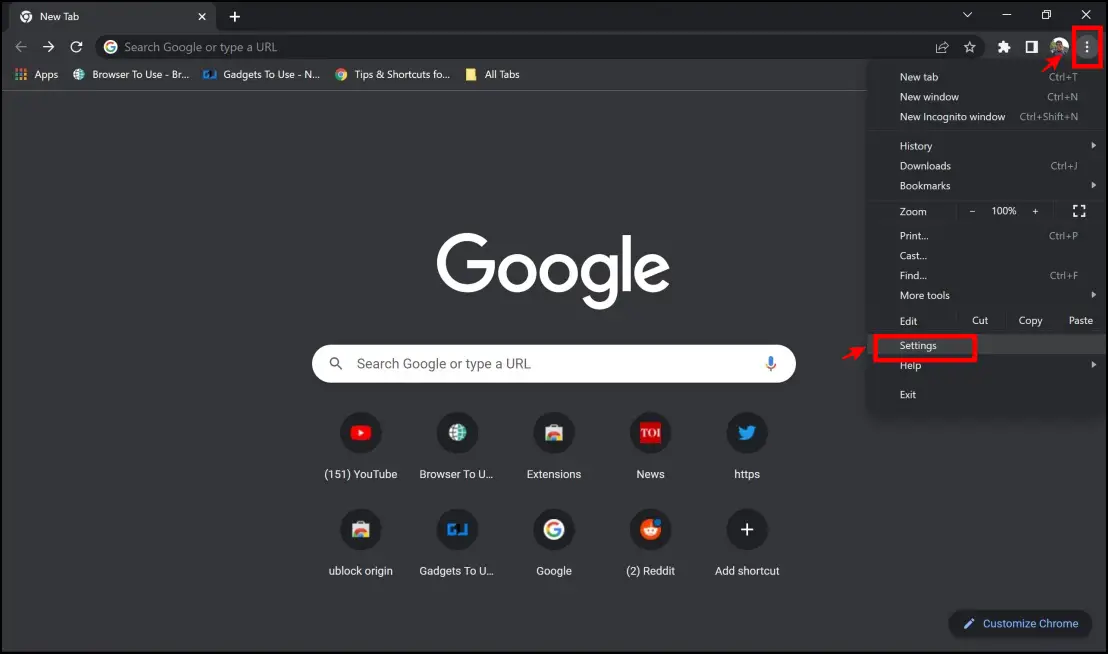Toggle the side panel icon
The image size is (1108, 654).
(1032, 47)
